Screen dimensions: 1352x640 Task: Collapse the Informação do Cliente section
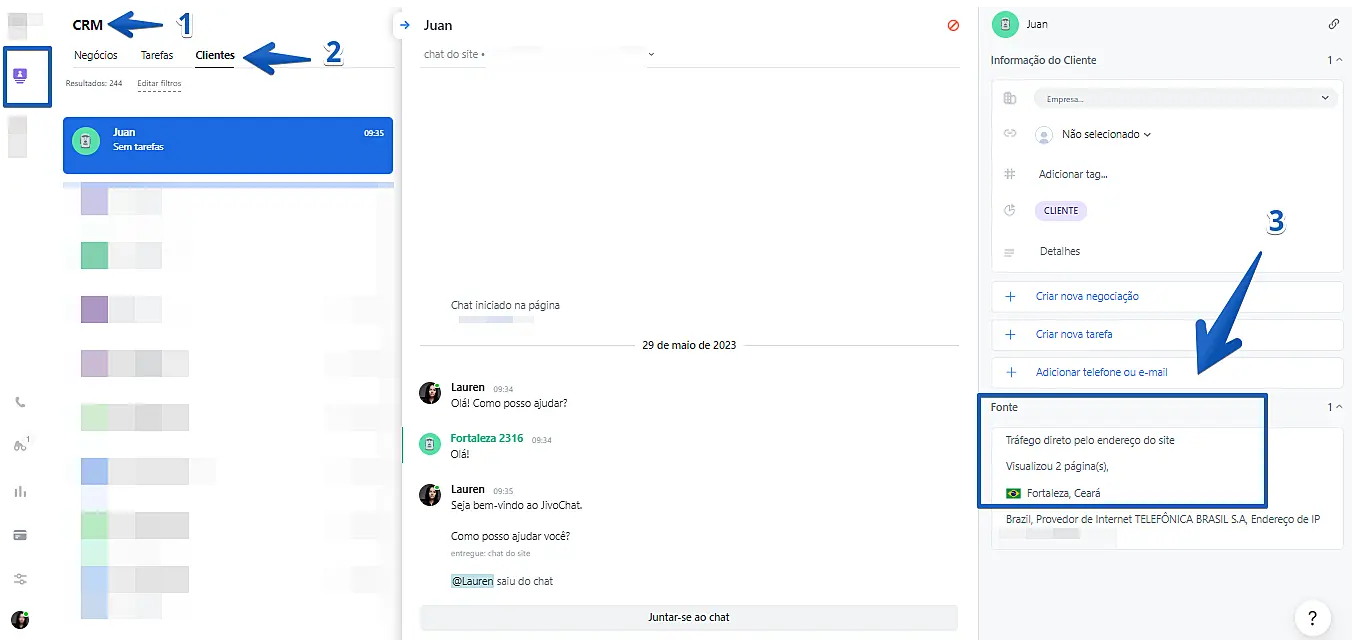click(1334, 60)
